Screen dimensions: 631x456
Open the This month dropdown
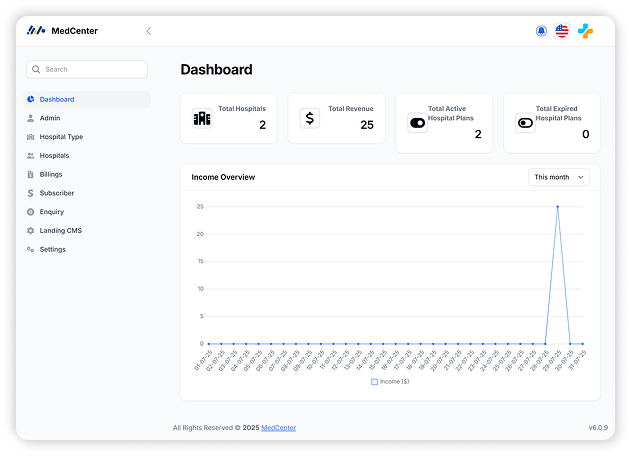(559, 177)
